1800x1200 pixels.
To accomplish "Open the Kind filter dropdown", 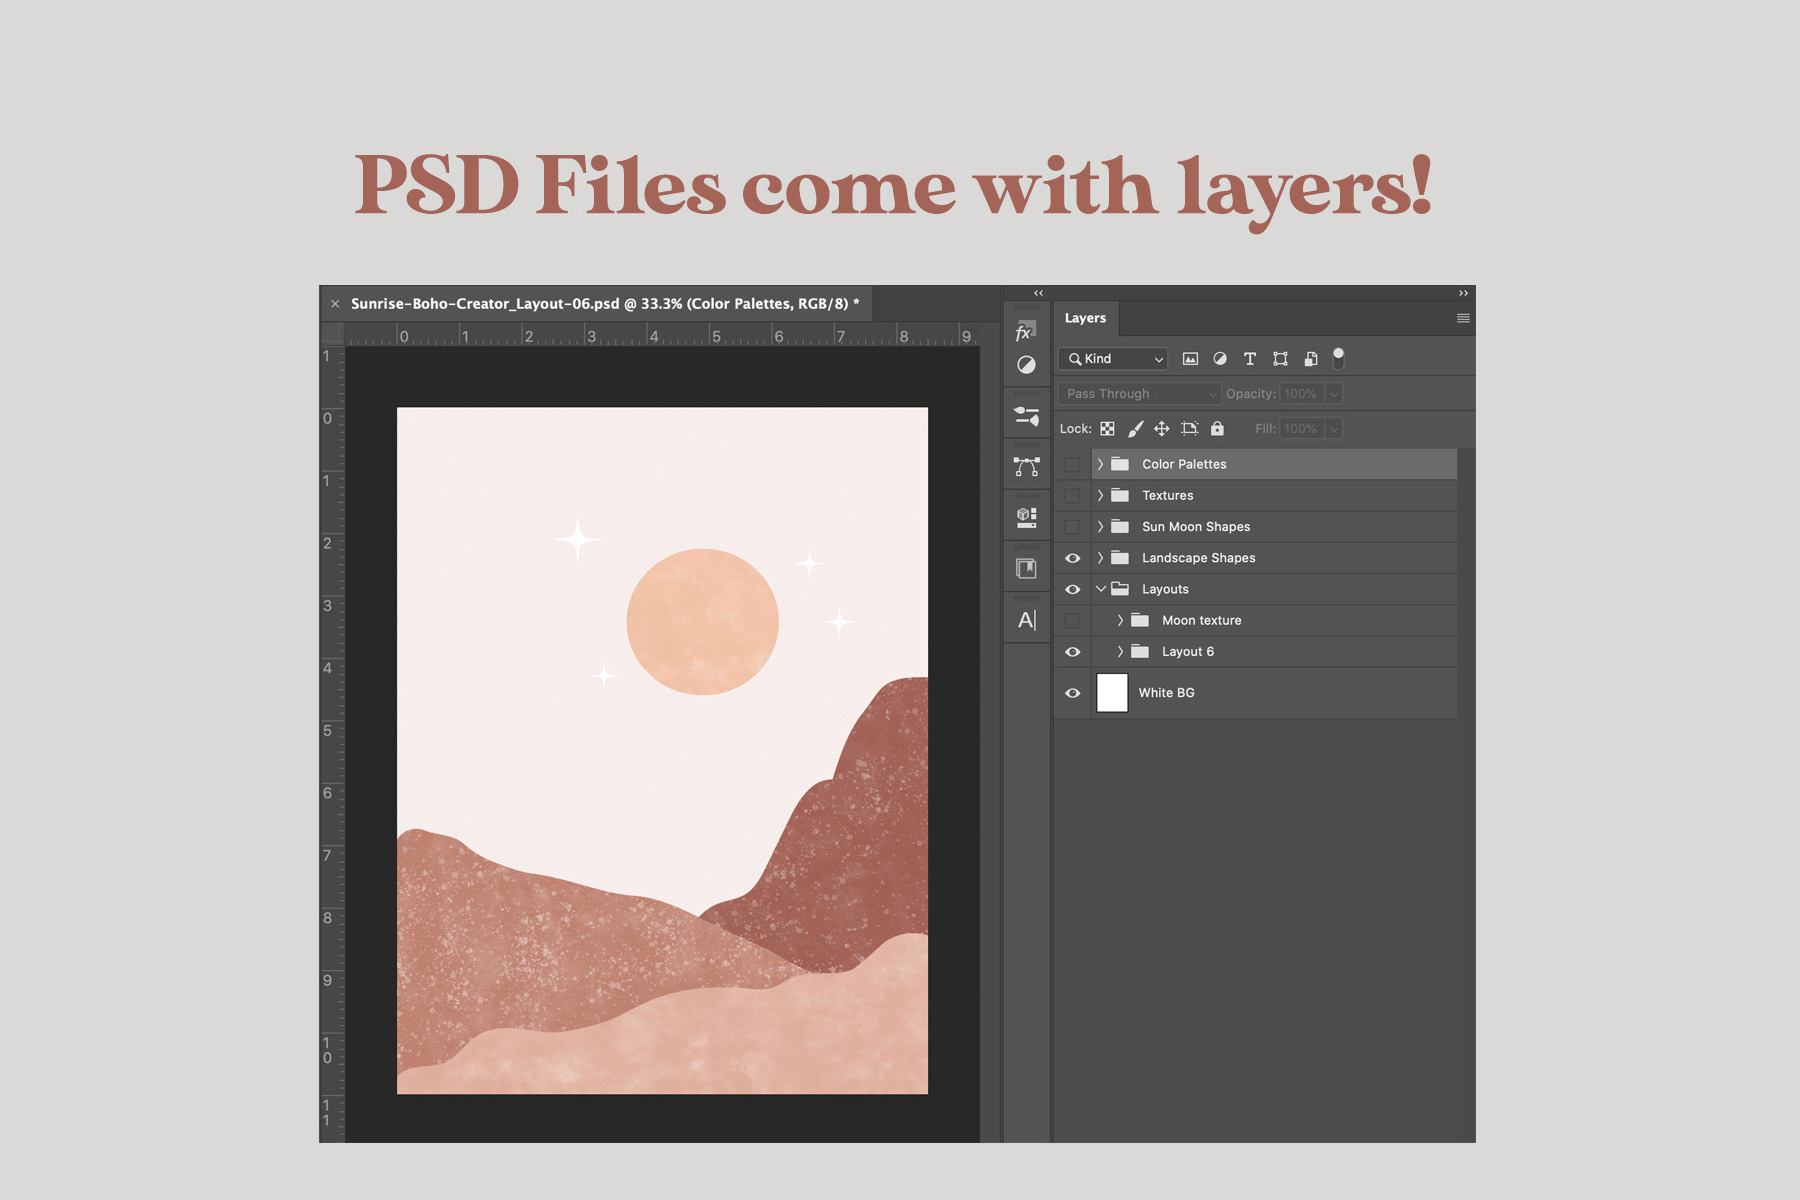I will (1114, 359).
